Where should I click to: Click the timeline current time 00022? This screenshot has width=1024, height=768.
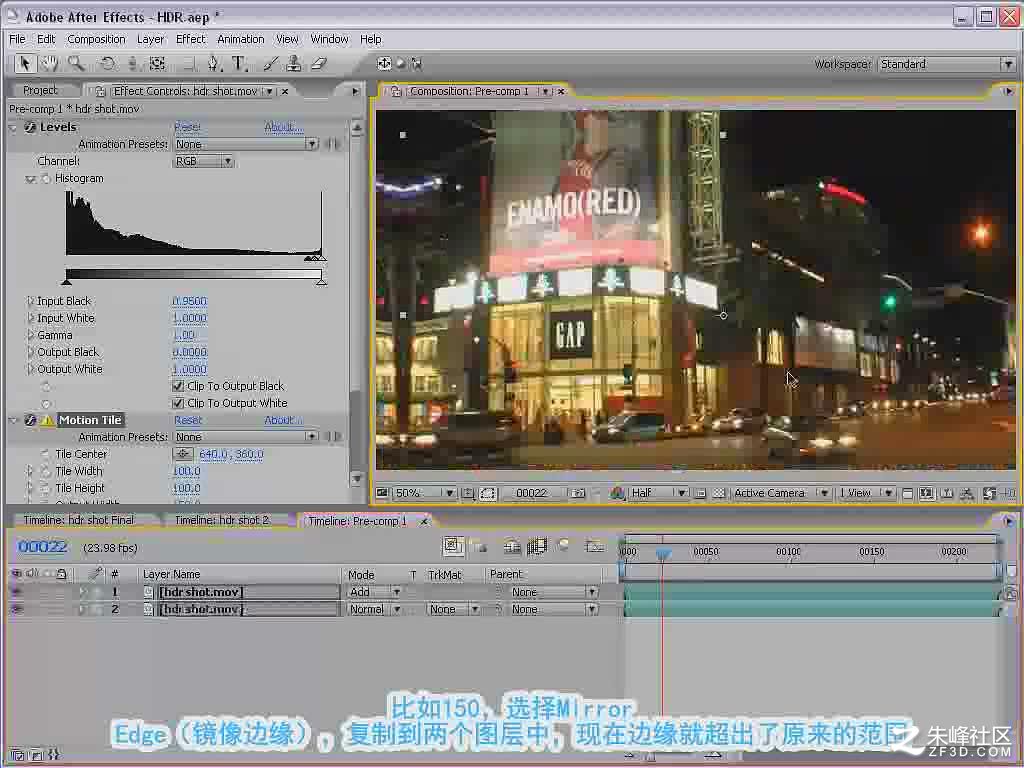pyautogui.click(x=42, y=547)
